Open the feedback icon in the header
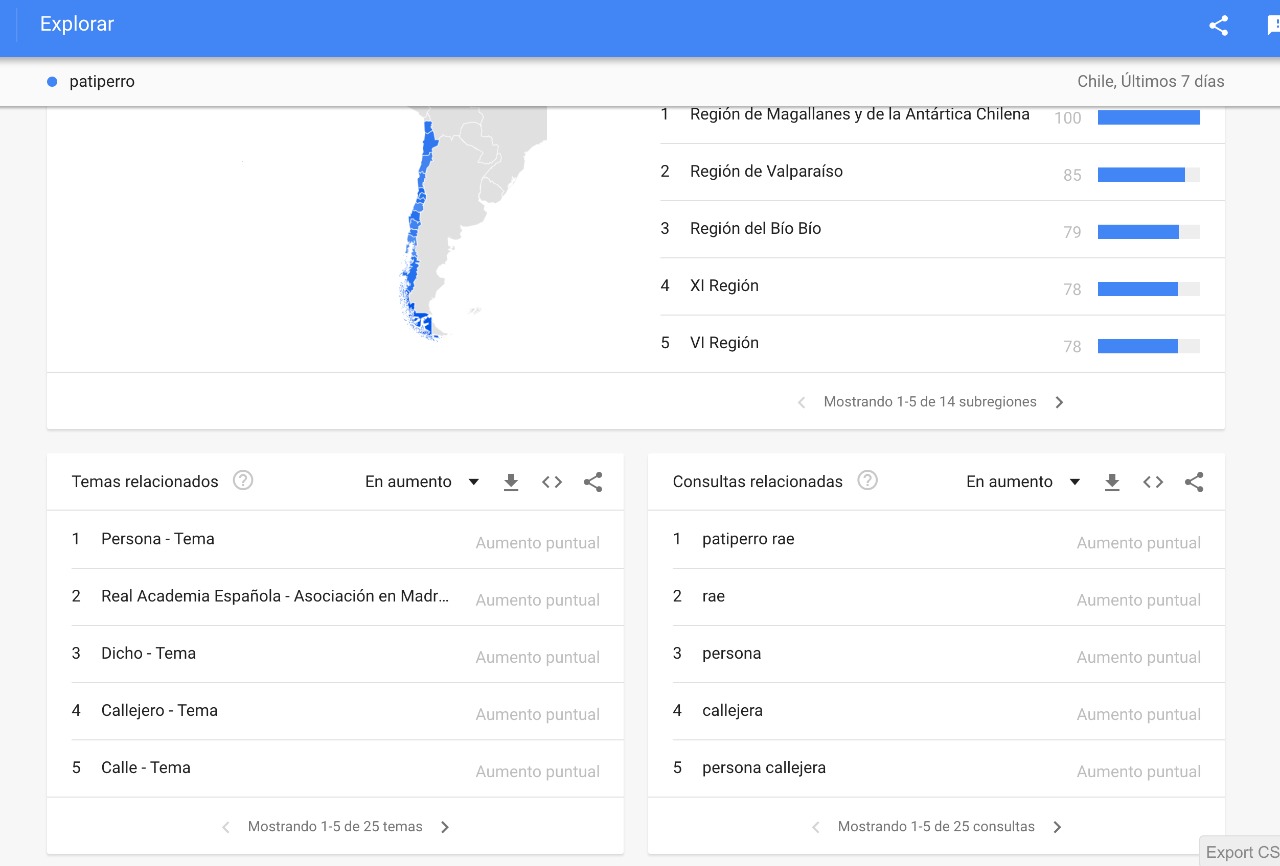1280x866 pixels. point(1272,26)
